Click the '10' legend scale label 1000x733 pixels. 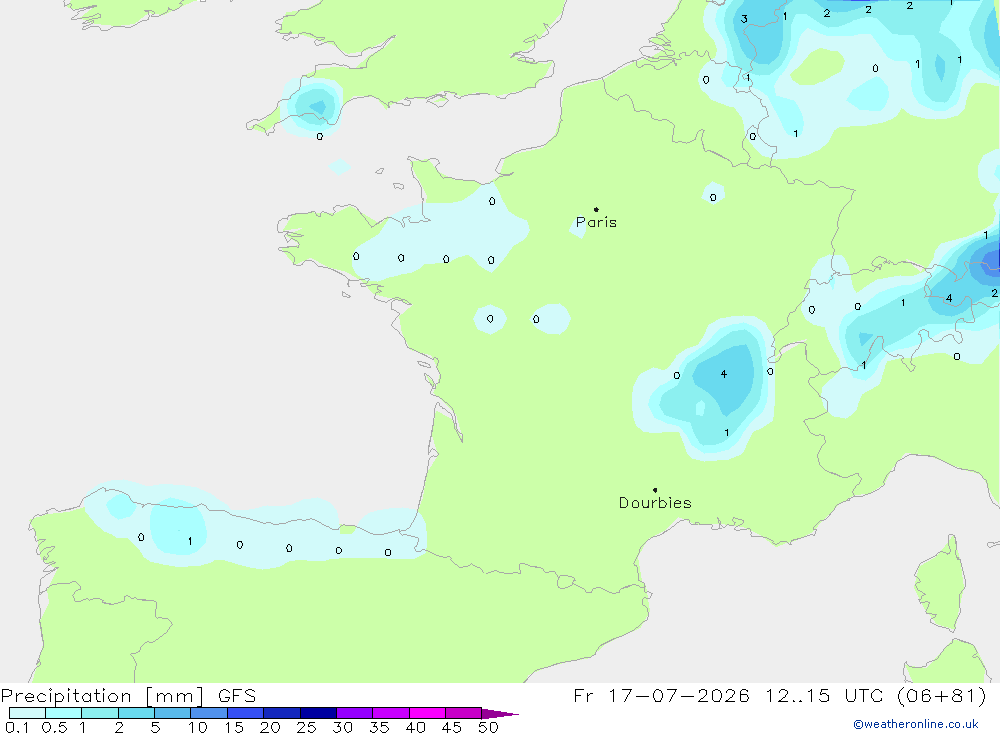[x=198, y=727]
